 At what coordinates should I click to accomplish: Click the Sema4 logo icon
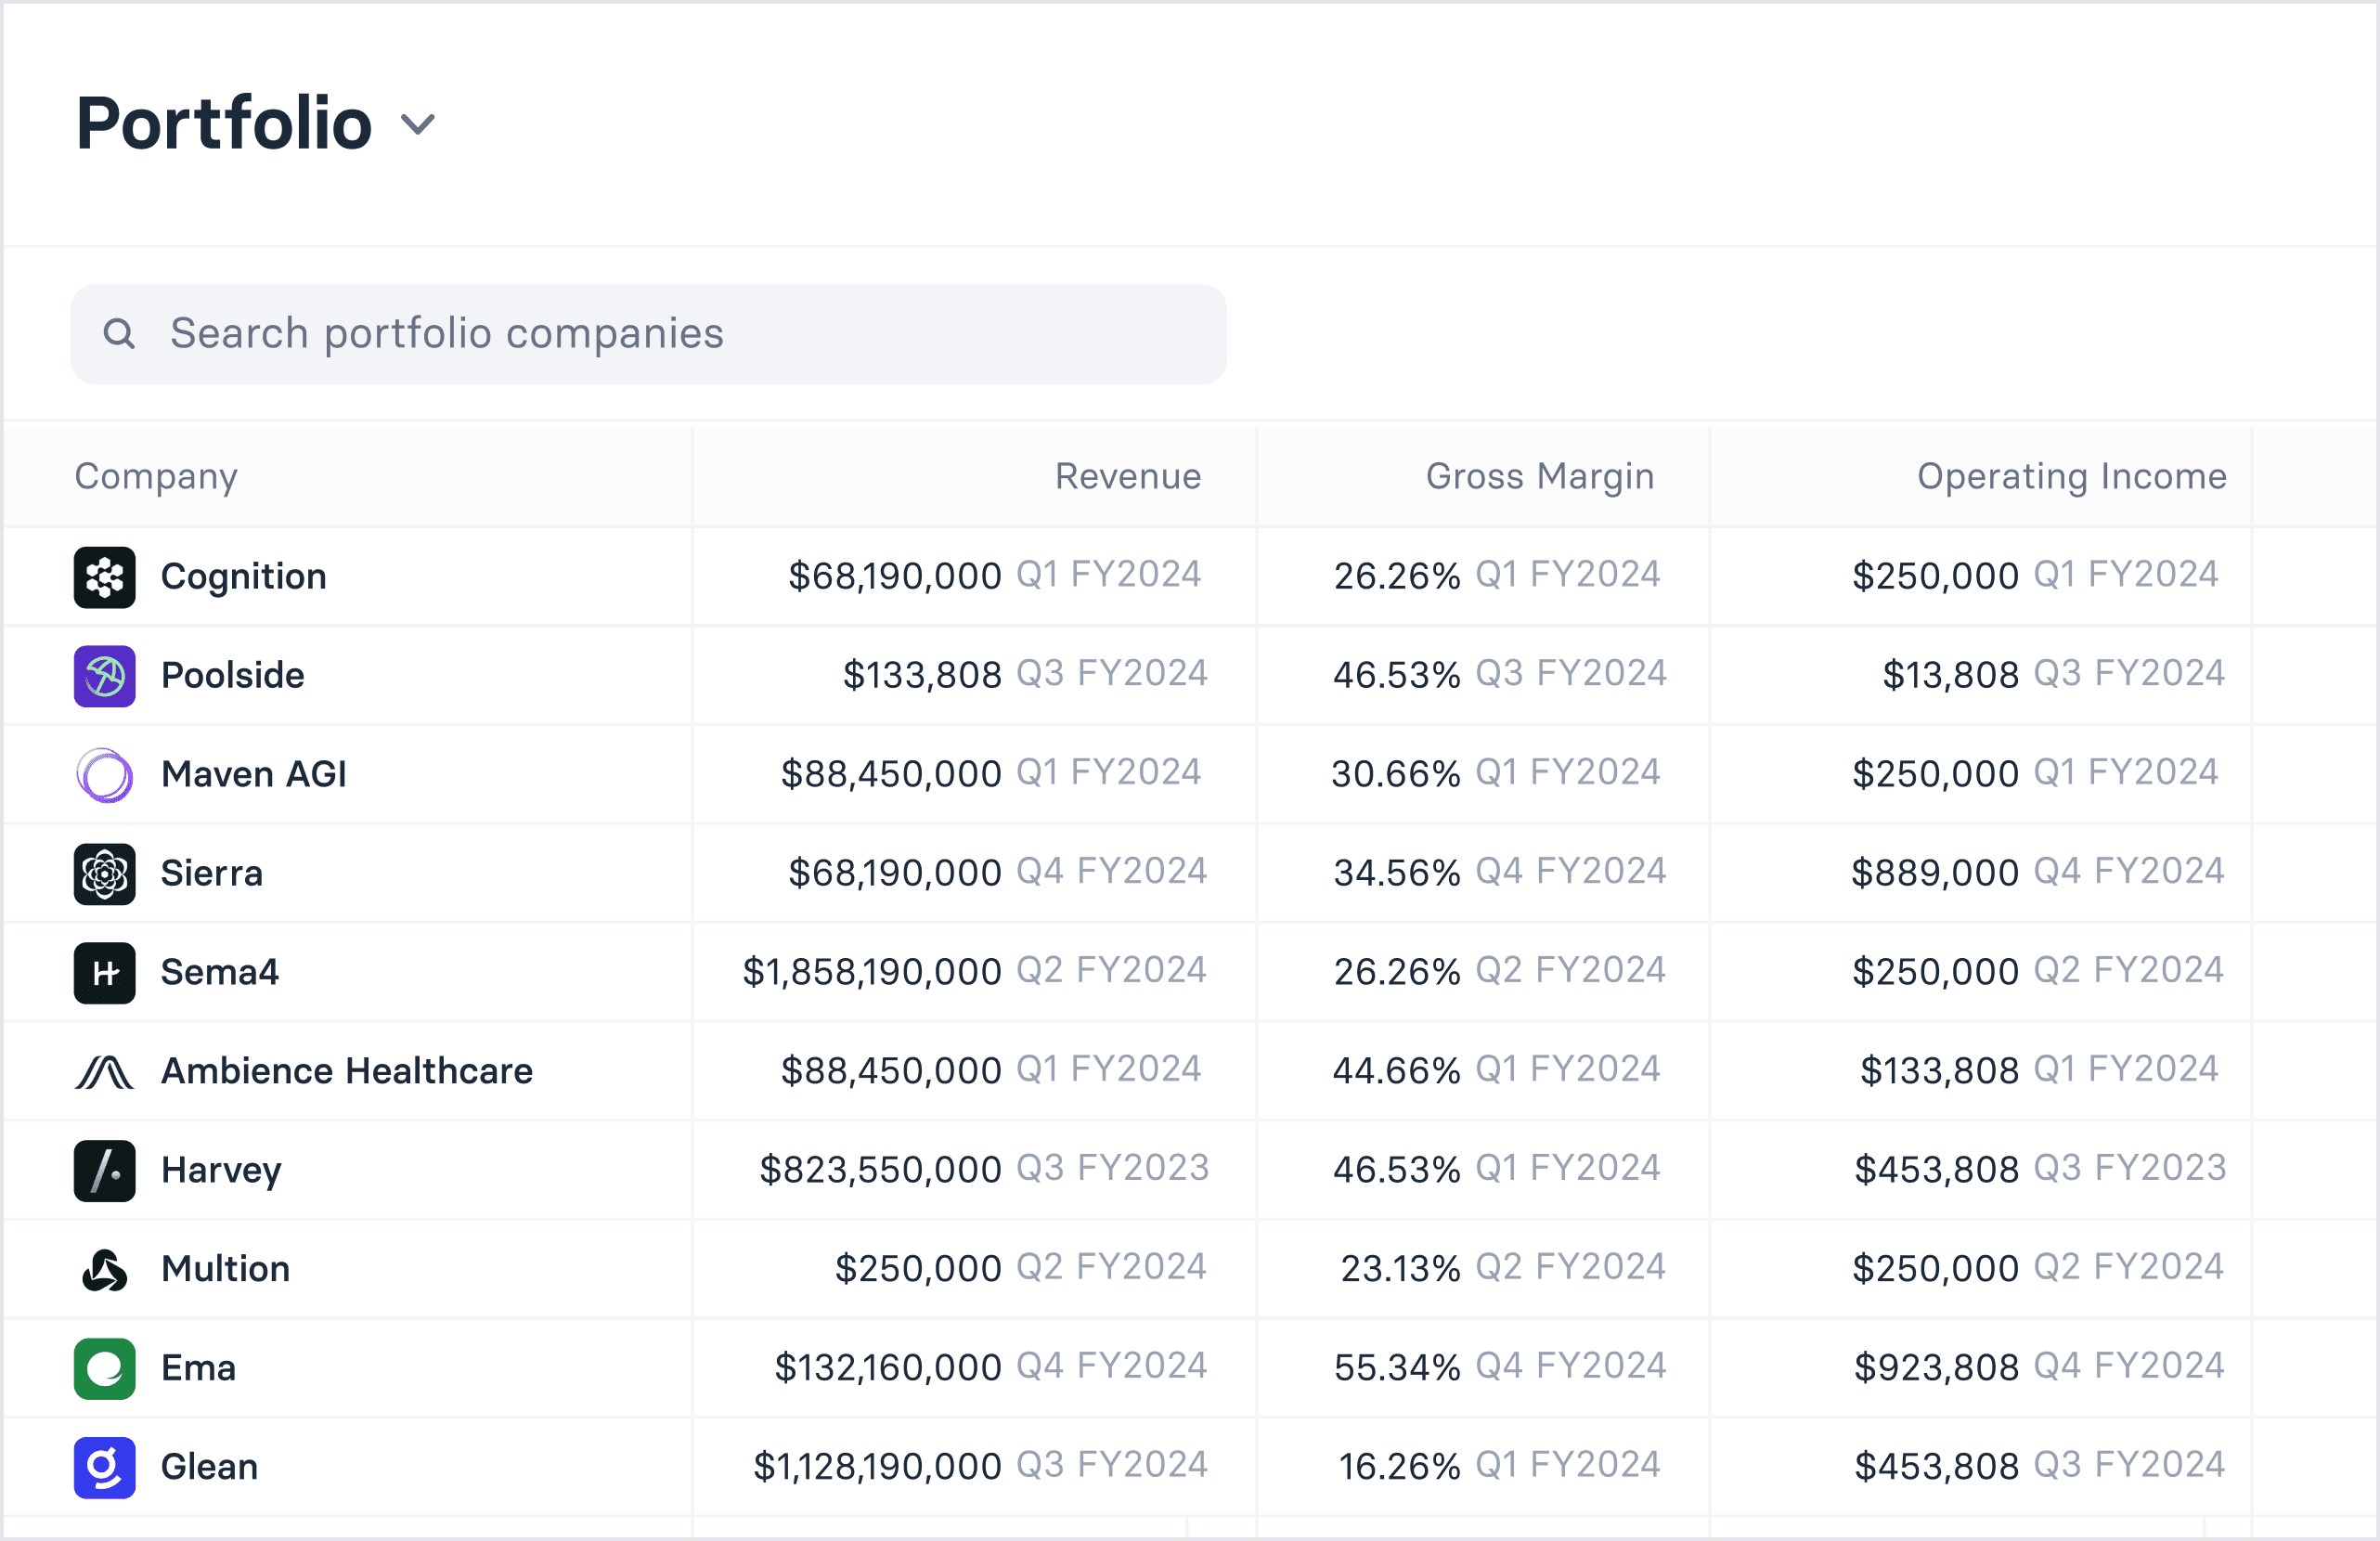pos(104,973)
